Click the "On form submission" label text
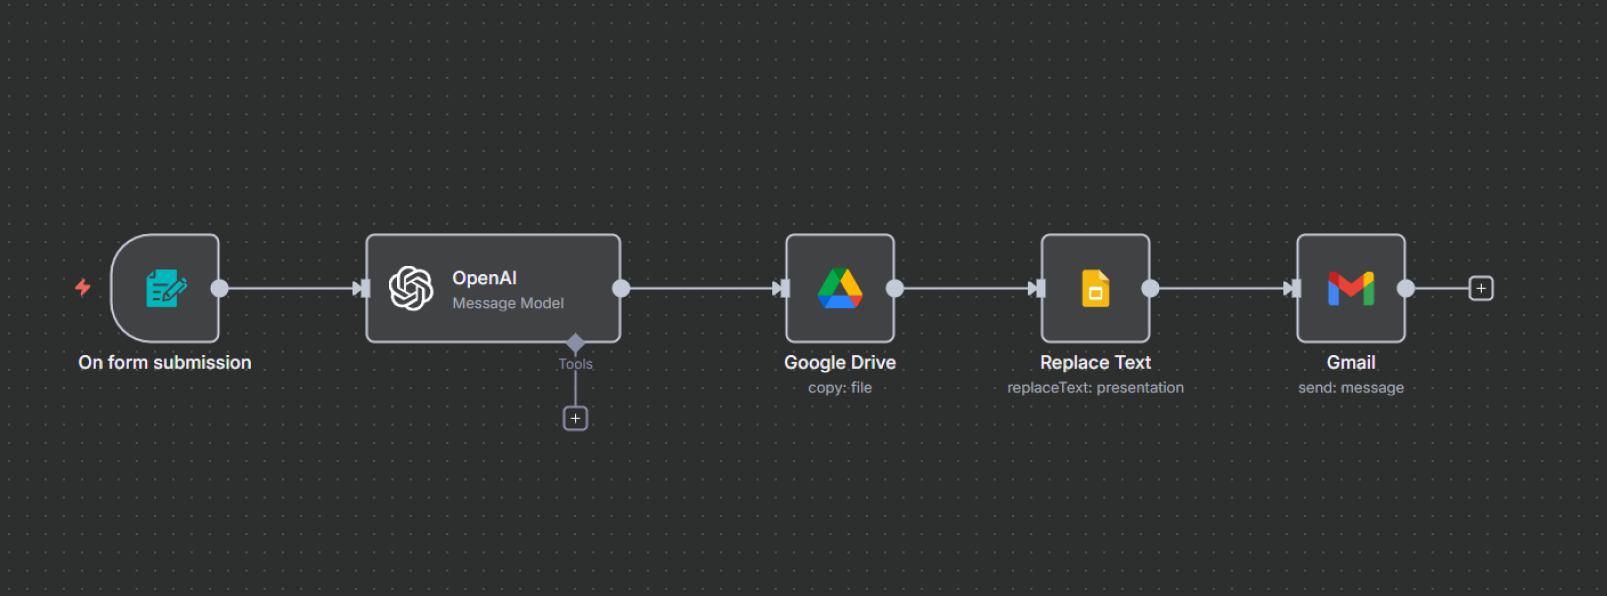Viewport: 1607px width, 596px height. [165, 363]
